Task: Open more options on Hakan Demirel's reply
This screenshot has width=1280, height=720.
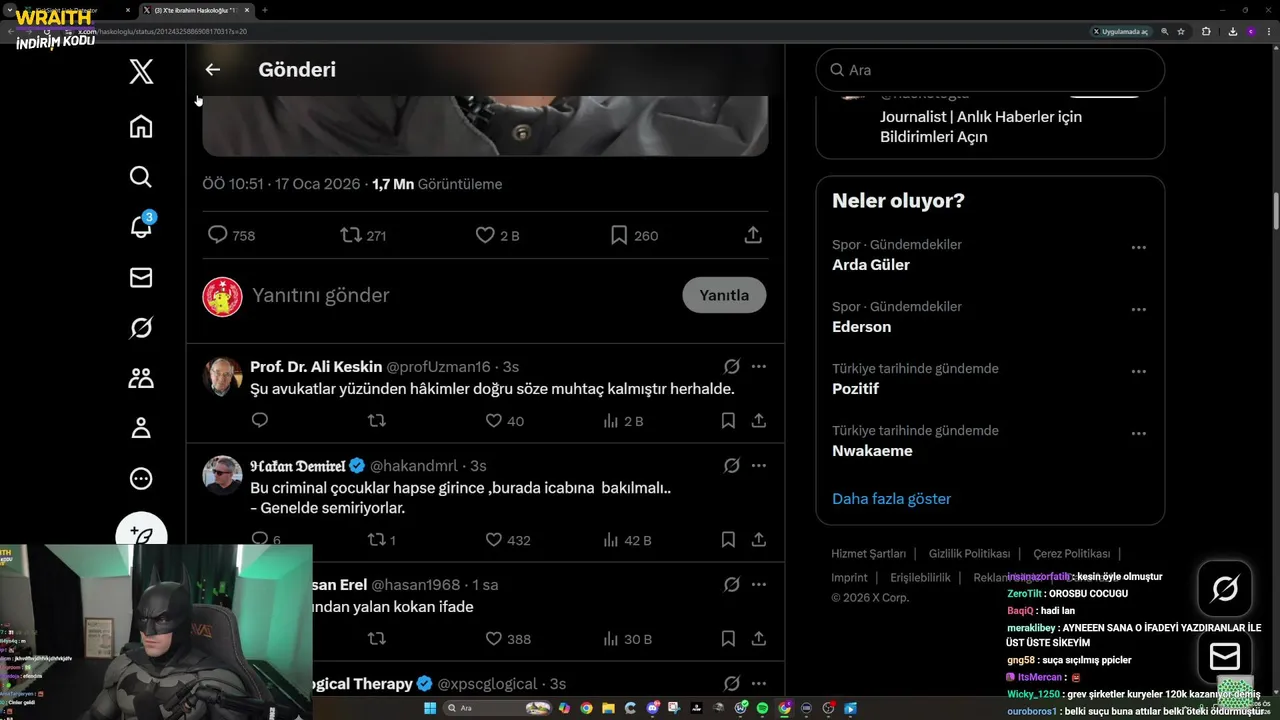Action: (759, 466)
